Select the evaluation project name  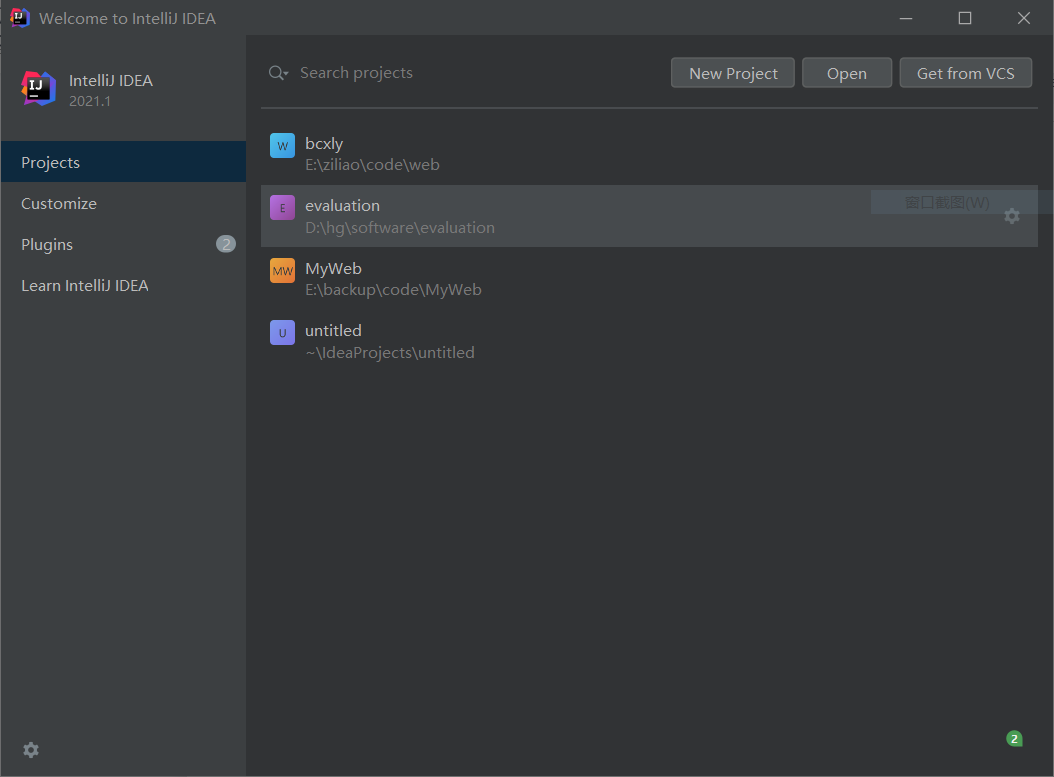point(343,206)
